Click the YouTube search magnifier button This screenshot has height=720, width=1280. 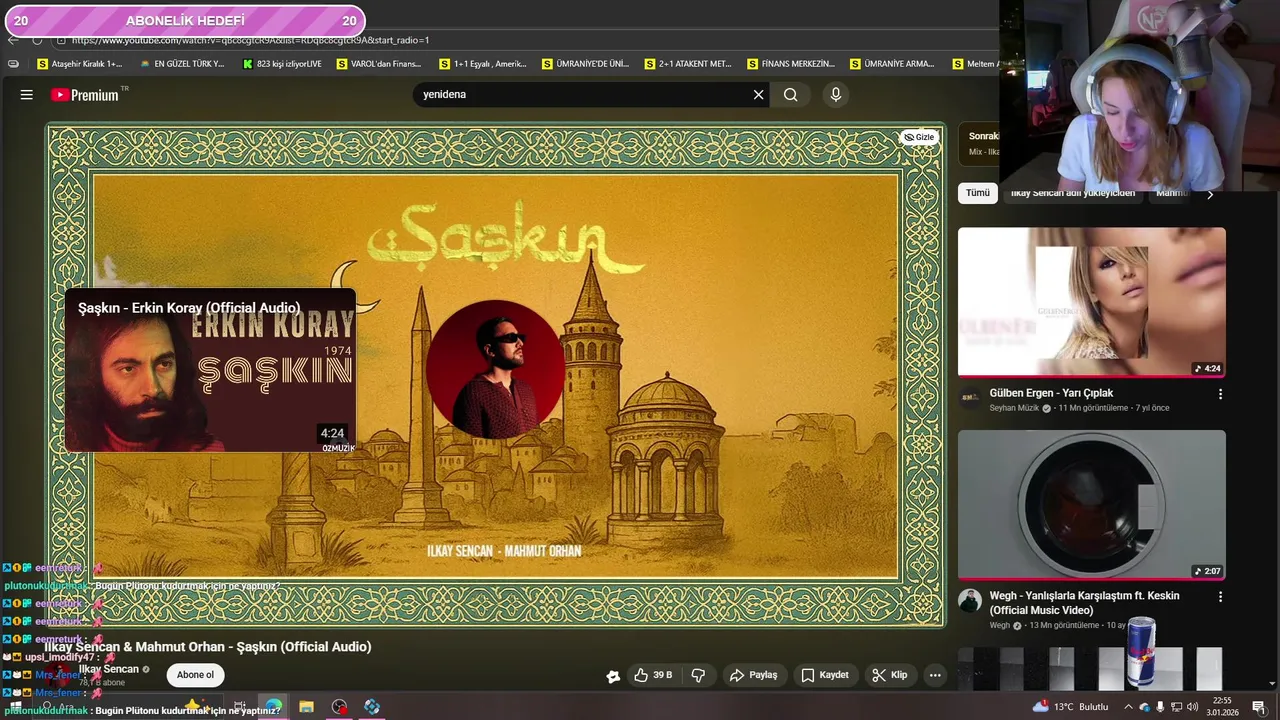pyautogui.click(x=791, y=95)
